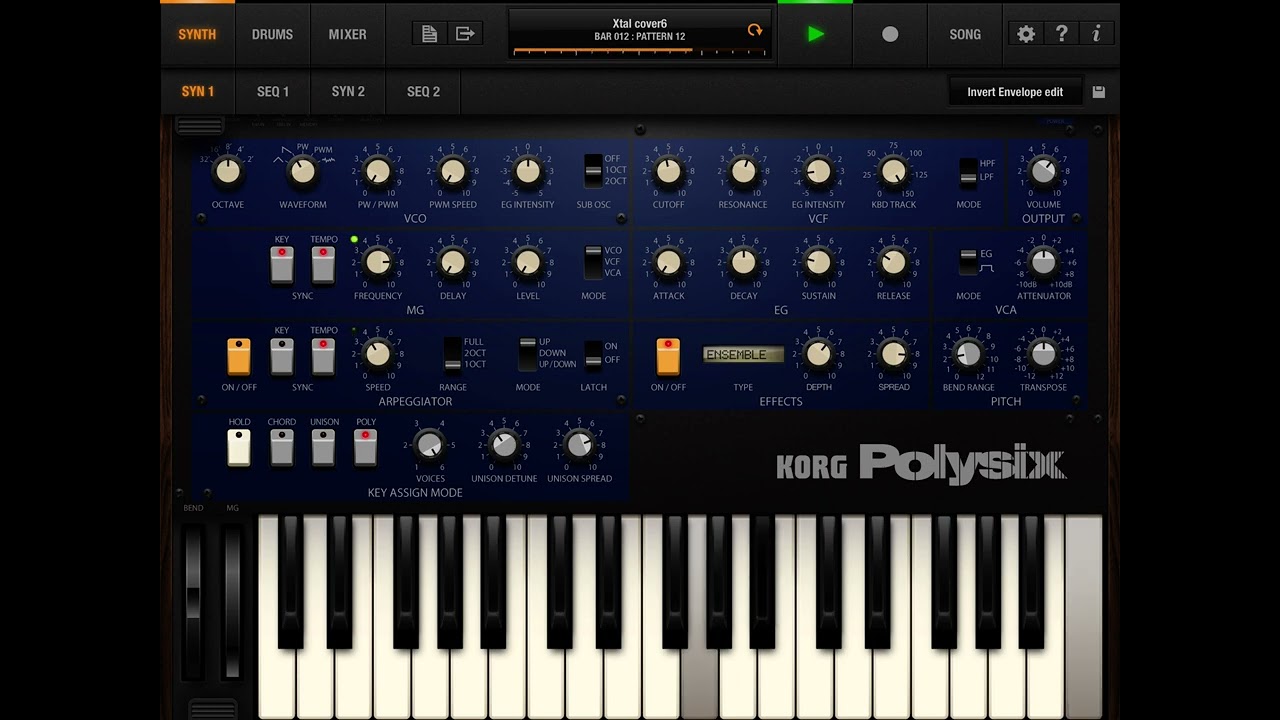The height and width of the screenshot is (720, 1280).
Task: Click the save preset disk icon
Action: (1099, 92)
